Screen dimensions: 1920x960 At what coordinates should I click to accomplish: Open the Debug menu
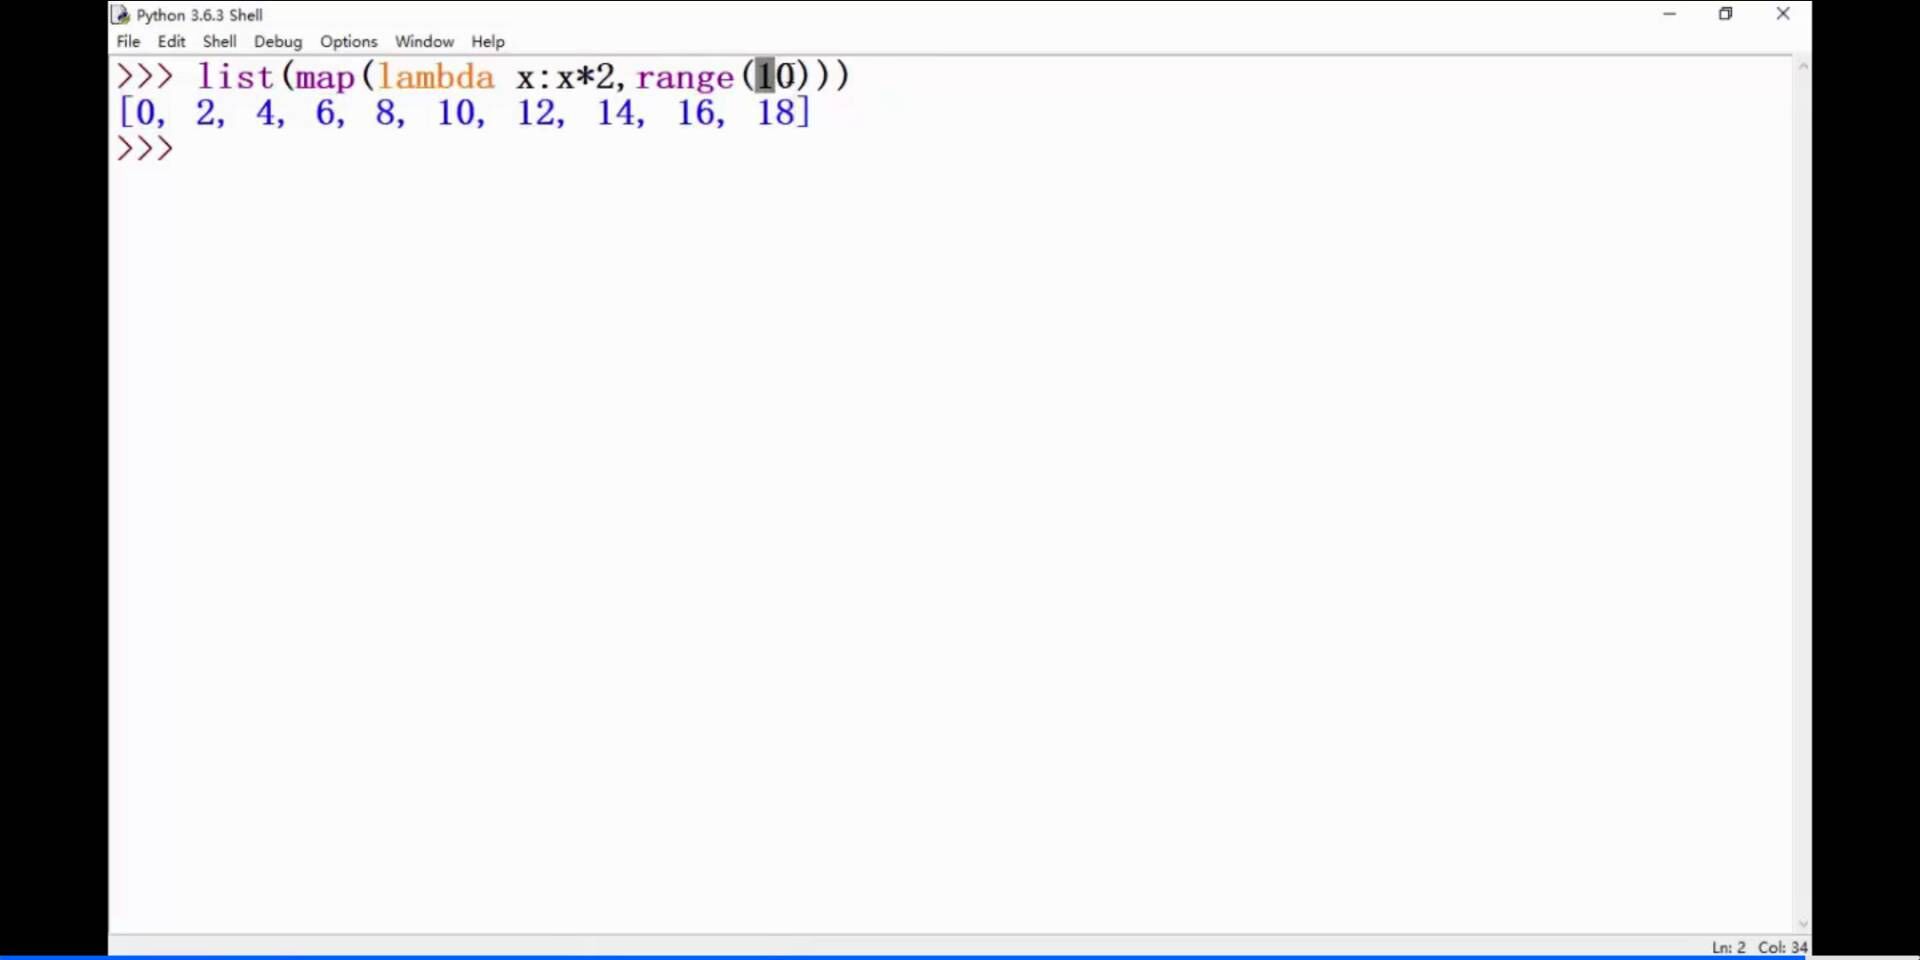(x=277, y=41)
